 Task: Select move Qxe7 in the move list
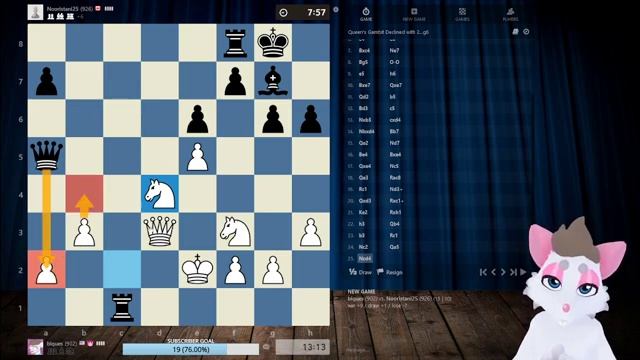(x=396, y=85)
